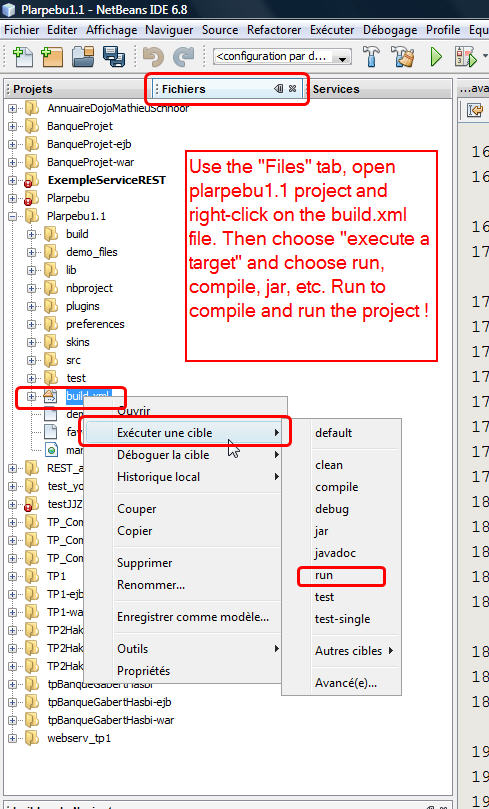Click the Build Project hammer icon
489x809 pixels.
(371, 57)
